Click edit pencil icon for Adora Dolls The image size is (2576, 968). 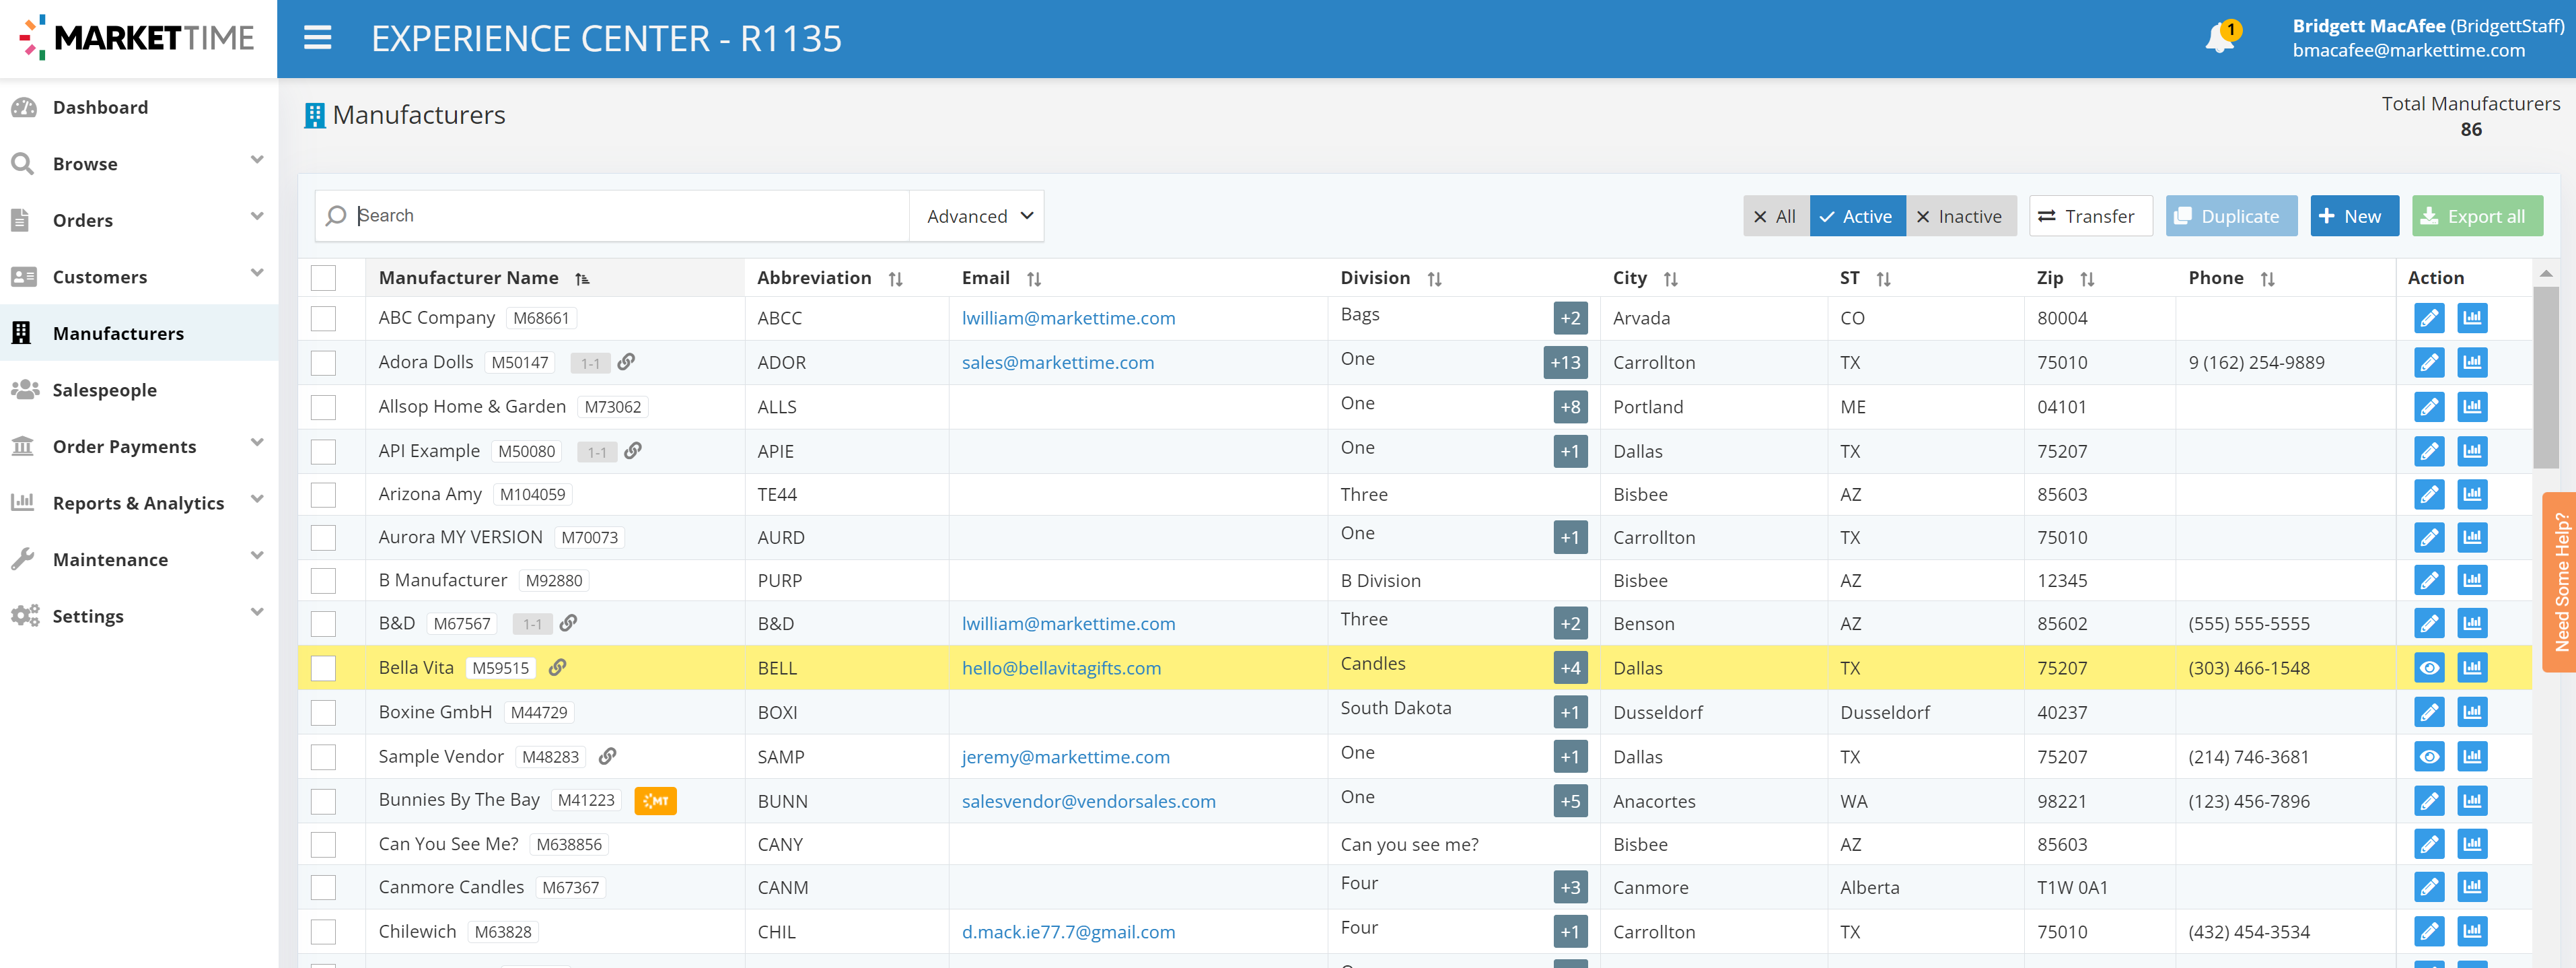point(2429,362)
